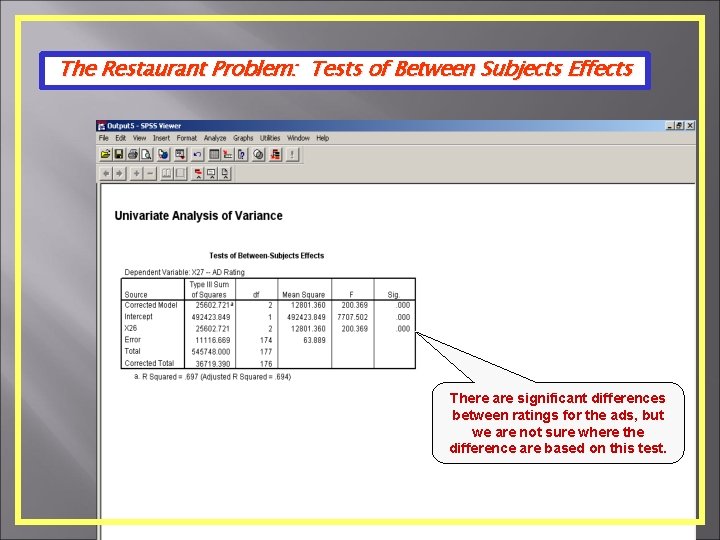
Task: Click the Show open-book icon
Action: pyautogui.click(x=167, y=174)
